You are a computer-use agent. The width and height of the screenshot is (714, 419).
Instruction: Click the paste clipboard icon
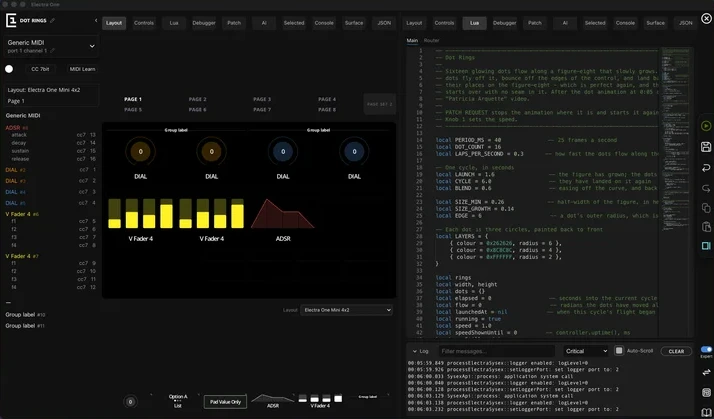(706, 227)
